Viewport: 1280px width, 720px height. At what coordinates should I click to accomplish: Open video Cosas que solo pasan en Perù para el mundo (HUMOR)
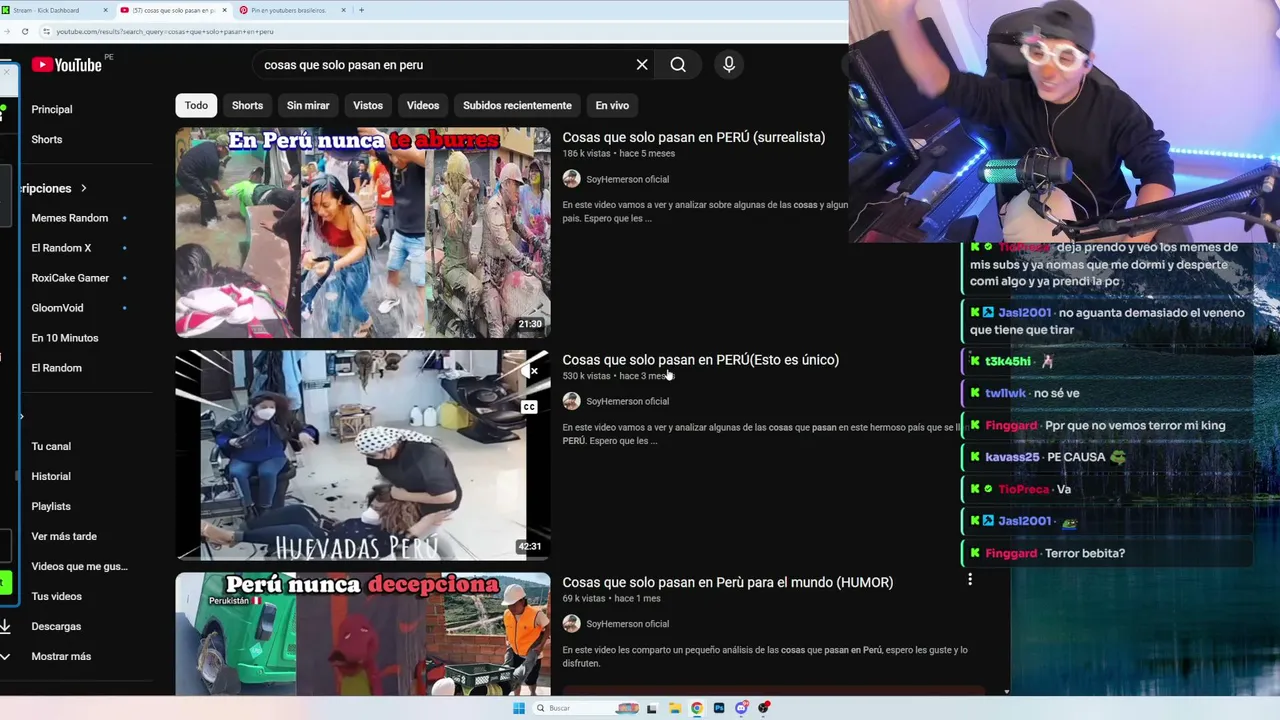[x=728, y=582]
